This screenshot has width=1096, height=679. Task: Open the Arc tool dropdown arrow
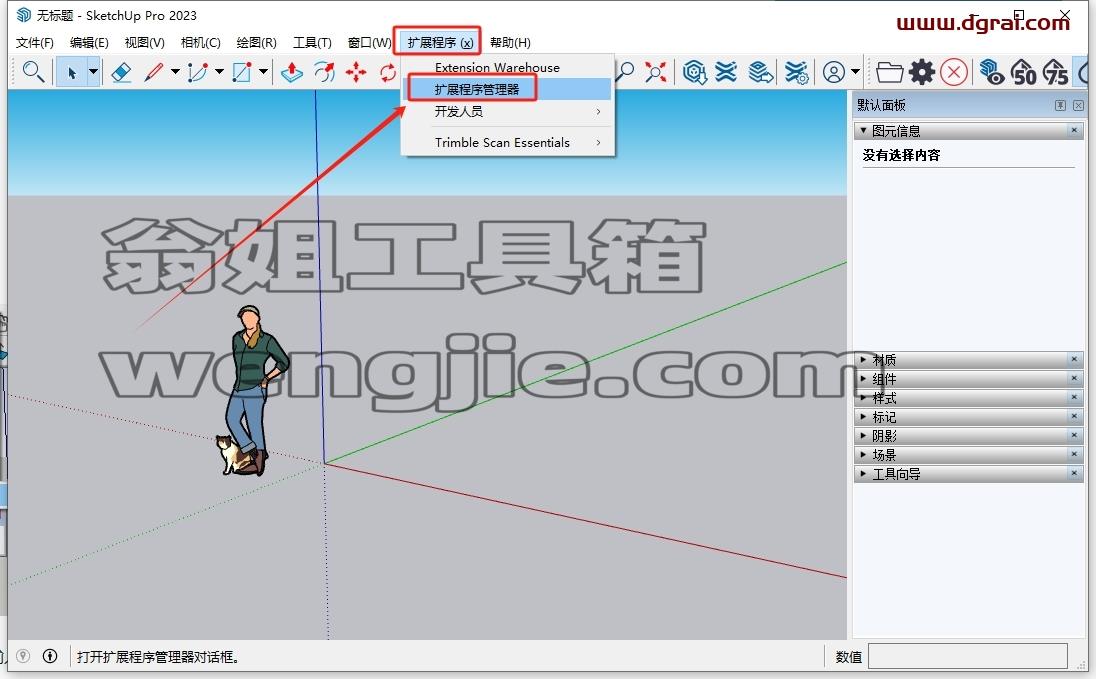[x=219, y=72]
